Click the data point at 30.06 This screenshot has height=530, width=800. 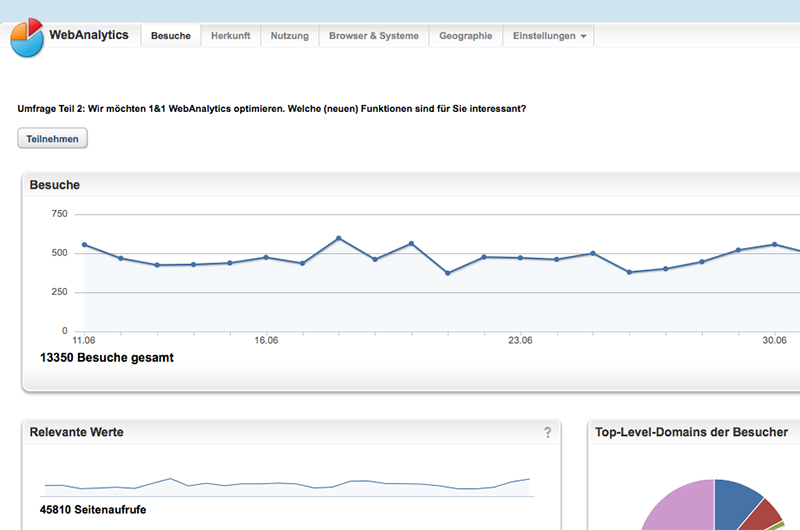[x=774, y=244]
